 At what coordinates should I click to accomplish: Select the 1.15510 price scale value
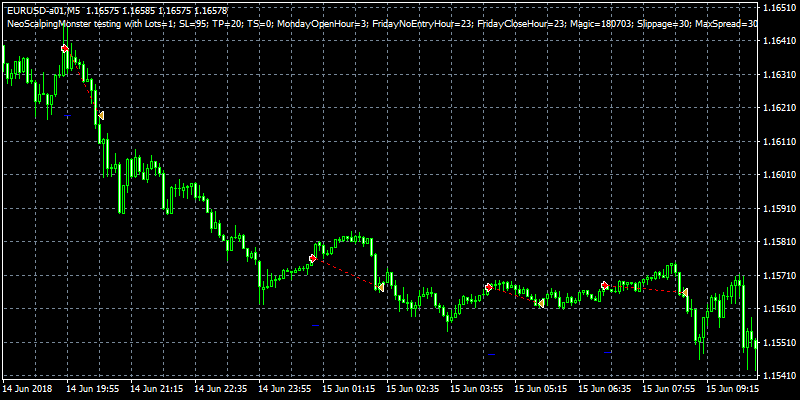[x=778, y=342]
